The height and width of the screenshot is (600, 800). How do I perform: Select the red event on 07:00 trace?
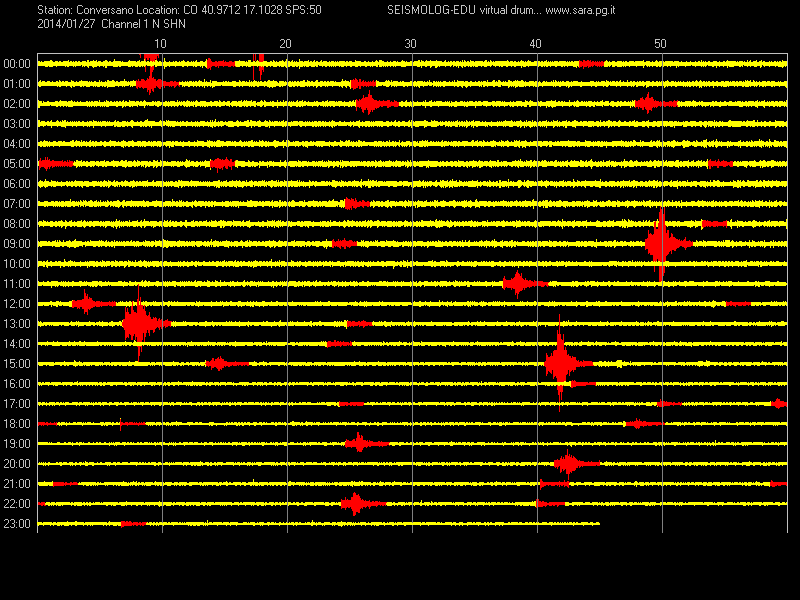click(357, 204)
